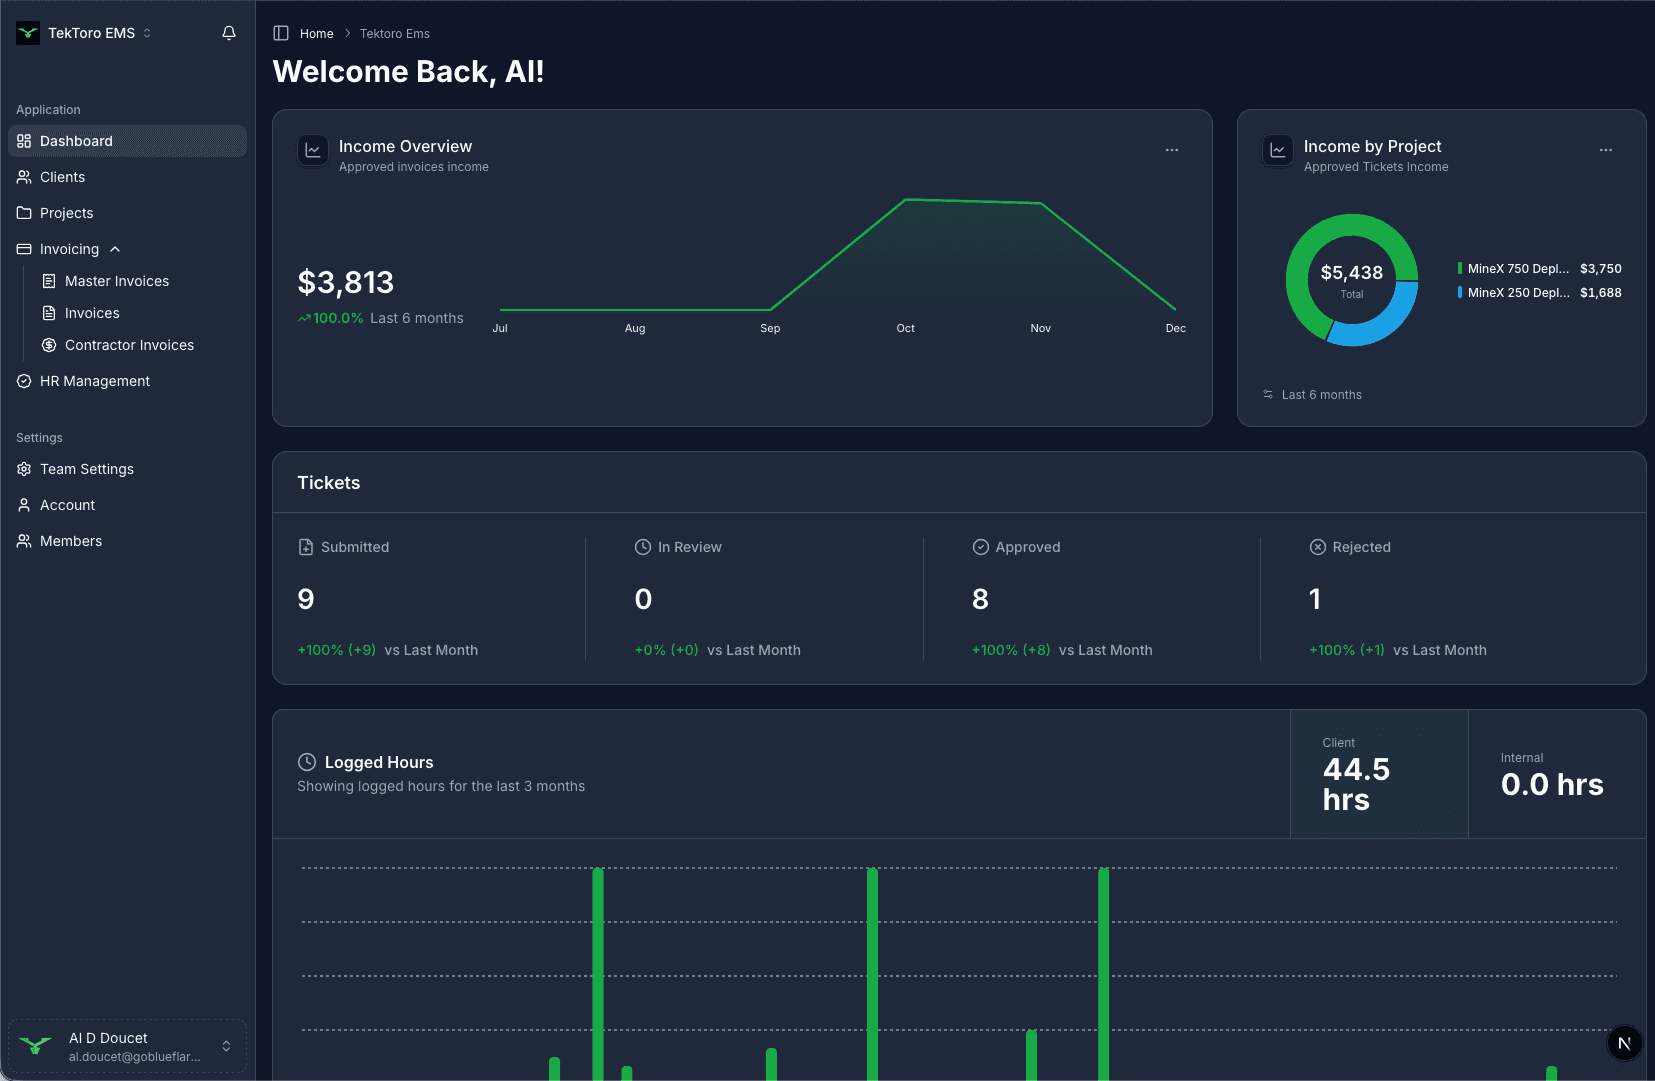Open Income by Project options menu
The image size is (1655, 1081).
[1606, 150]
